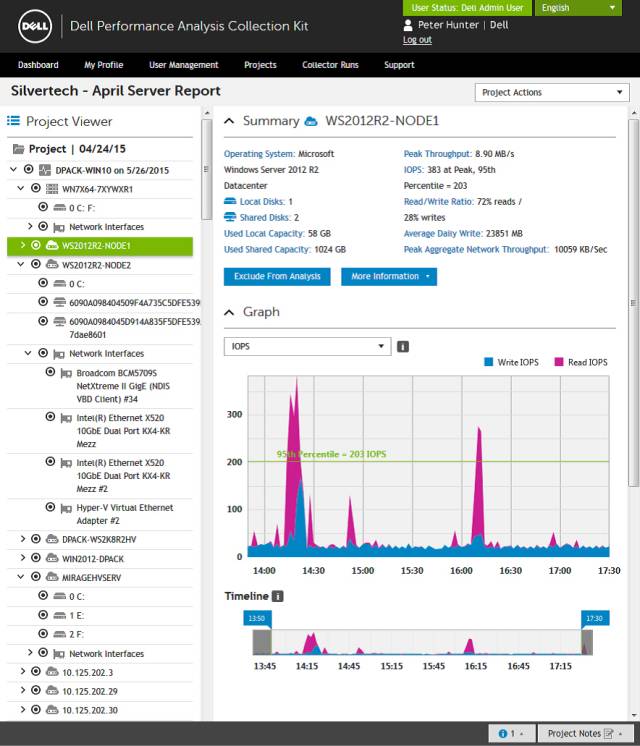Screen dimensions: 640x746
Task: Expand WS2012R2-NODE1 tree node
Action: coord(22,245)
